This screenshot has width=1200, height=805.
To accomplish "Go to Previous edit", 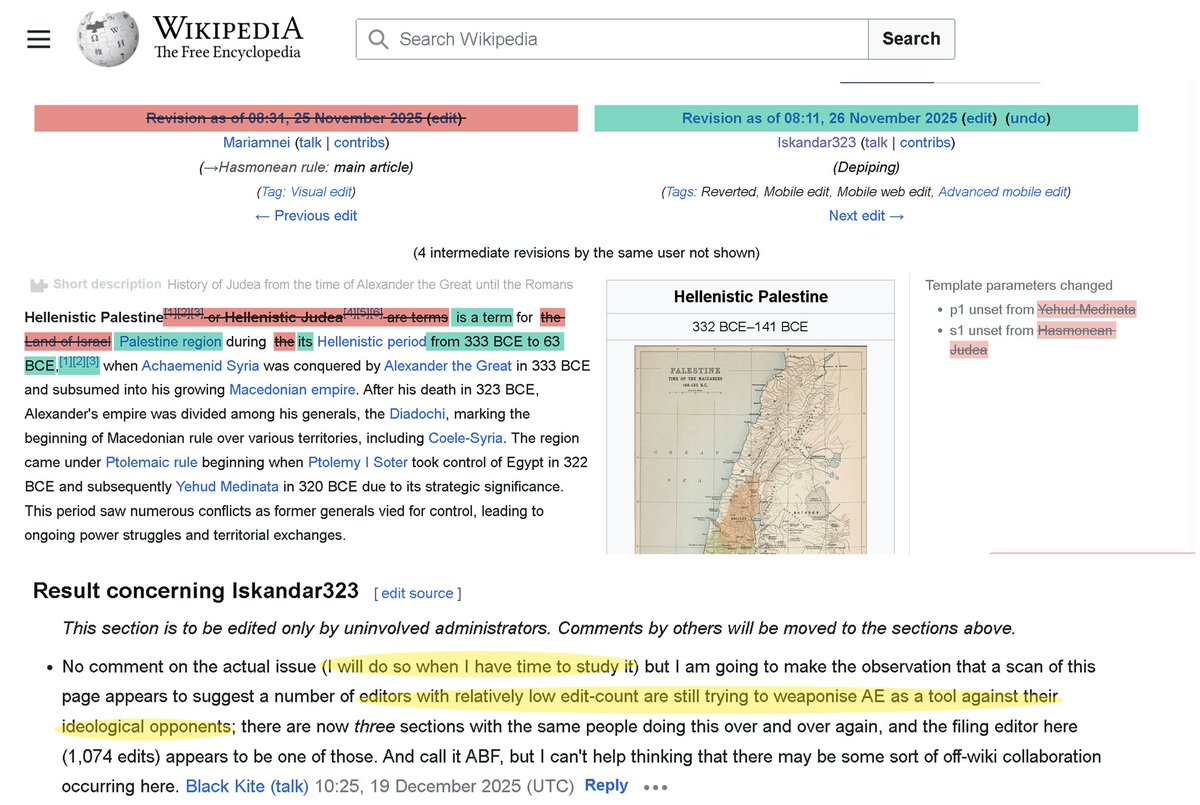I will pyautogui.click(x=306, y=215).
